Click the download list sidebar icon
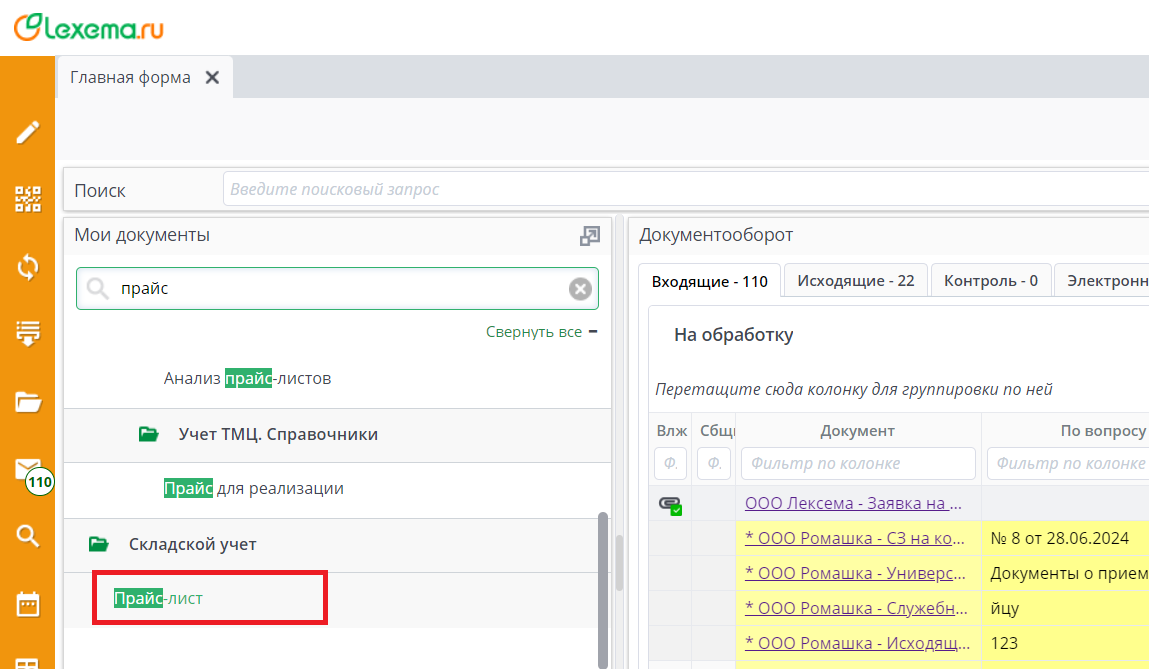The height and width of the screenshot is (669, 1149). click(28, 333)
